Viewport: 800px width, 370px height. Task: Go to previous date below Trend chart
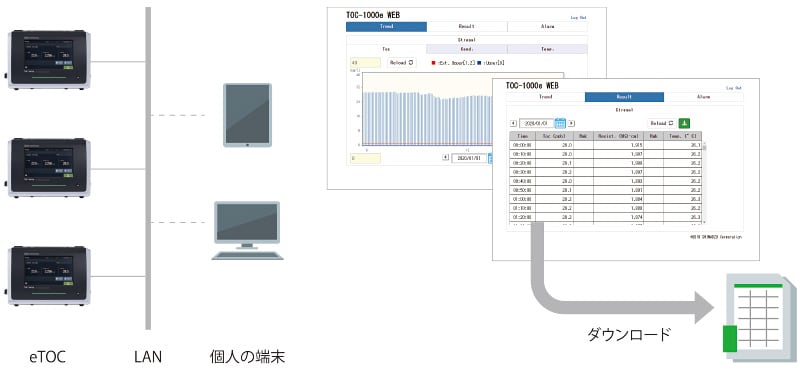pos(445,158)
